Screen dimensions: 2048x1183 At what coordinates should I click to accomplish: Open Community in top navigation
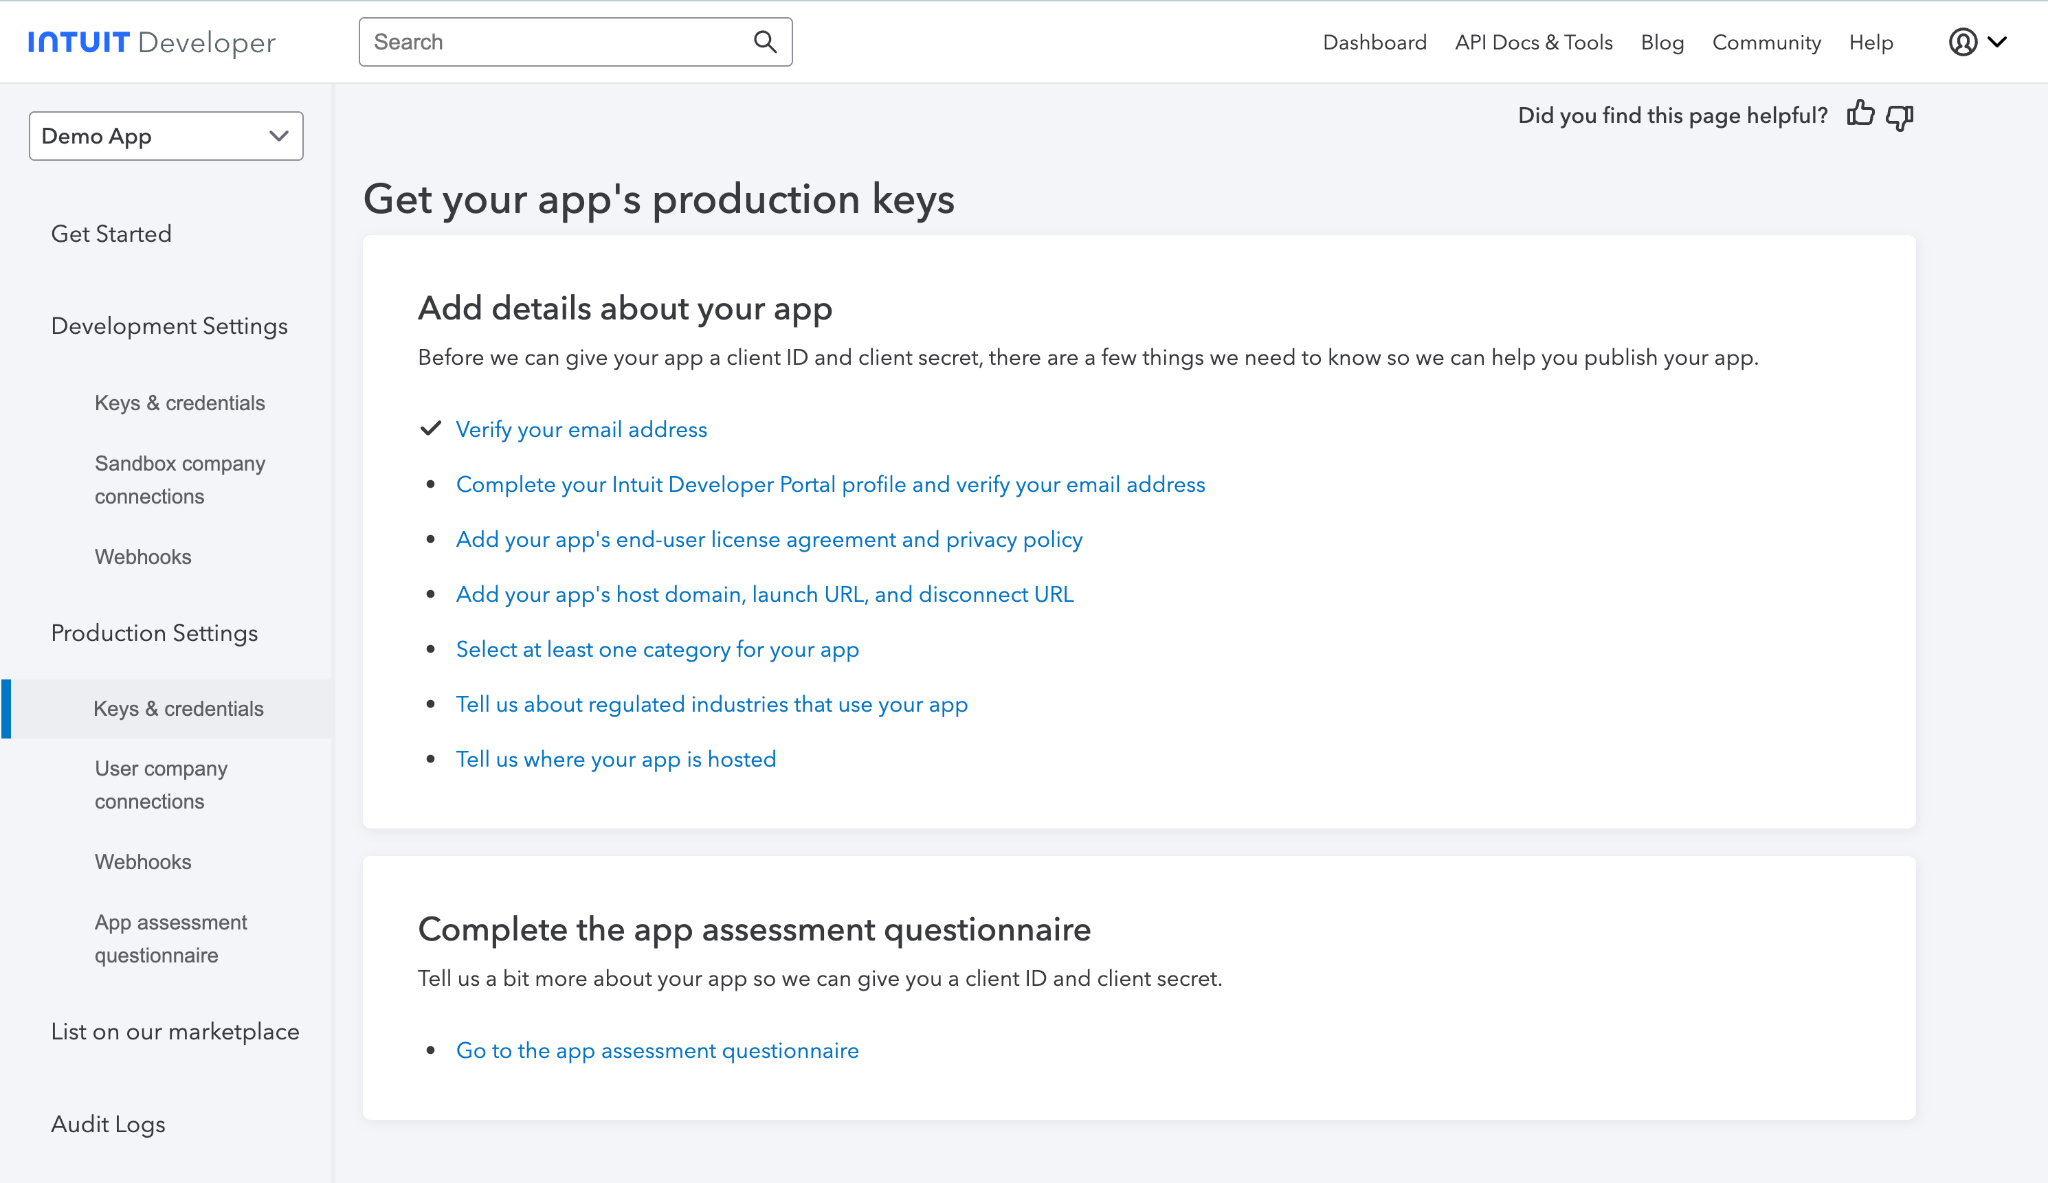[x=1766, y=42]
